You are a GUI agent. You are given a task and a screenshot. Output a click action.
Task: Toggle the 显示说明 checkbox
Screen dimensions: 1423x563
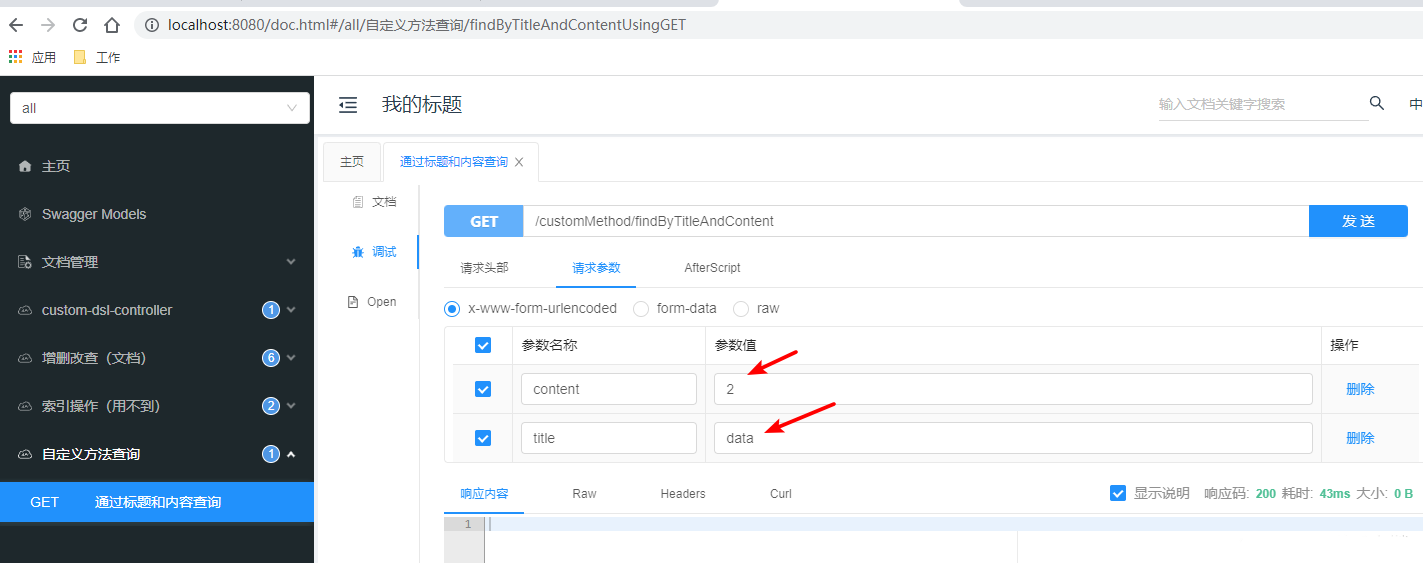1118,493
